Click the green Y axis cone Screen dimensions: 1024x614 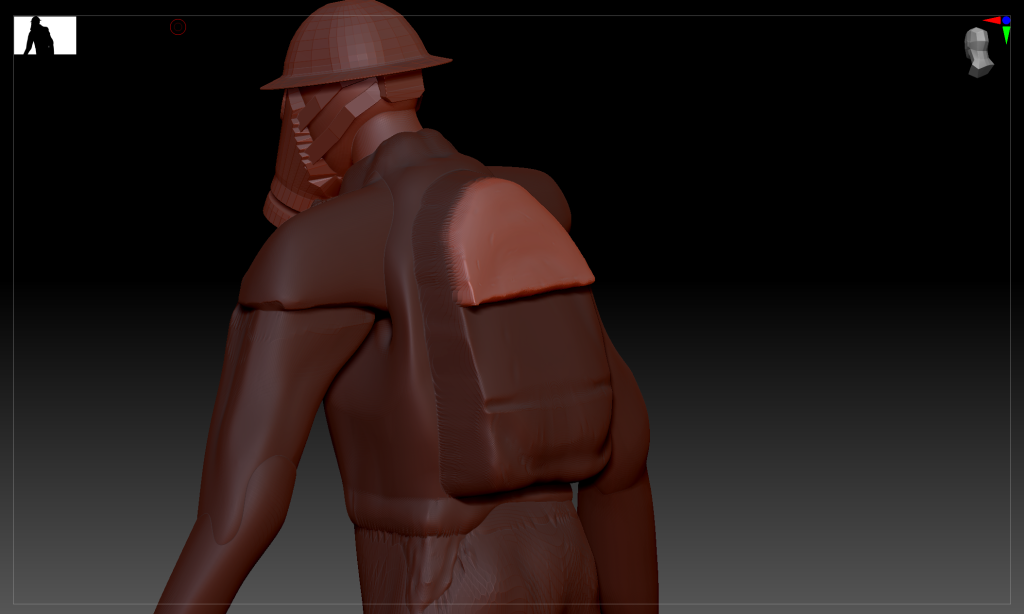click(1006, 35)
